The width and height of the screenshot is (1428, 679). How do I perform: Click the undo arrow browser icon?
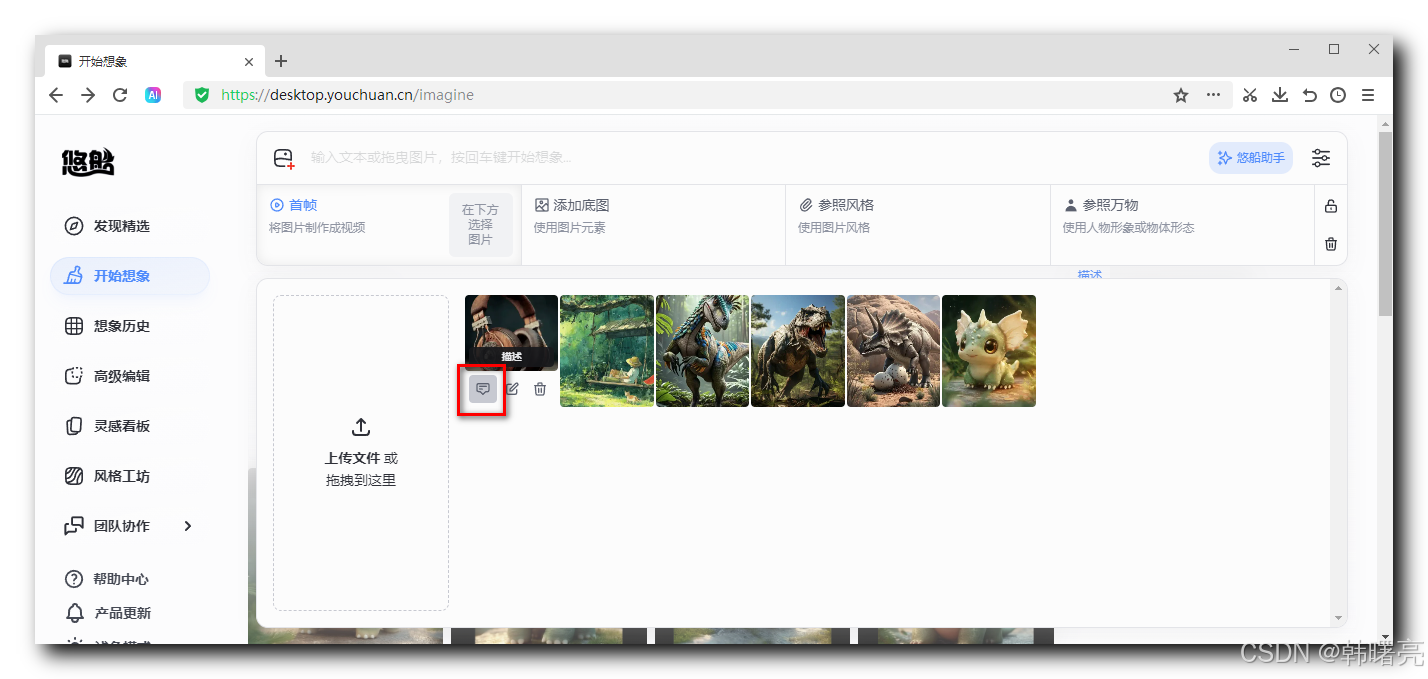pyautogui.click(x=1309, y=95)
